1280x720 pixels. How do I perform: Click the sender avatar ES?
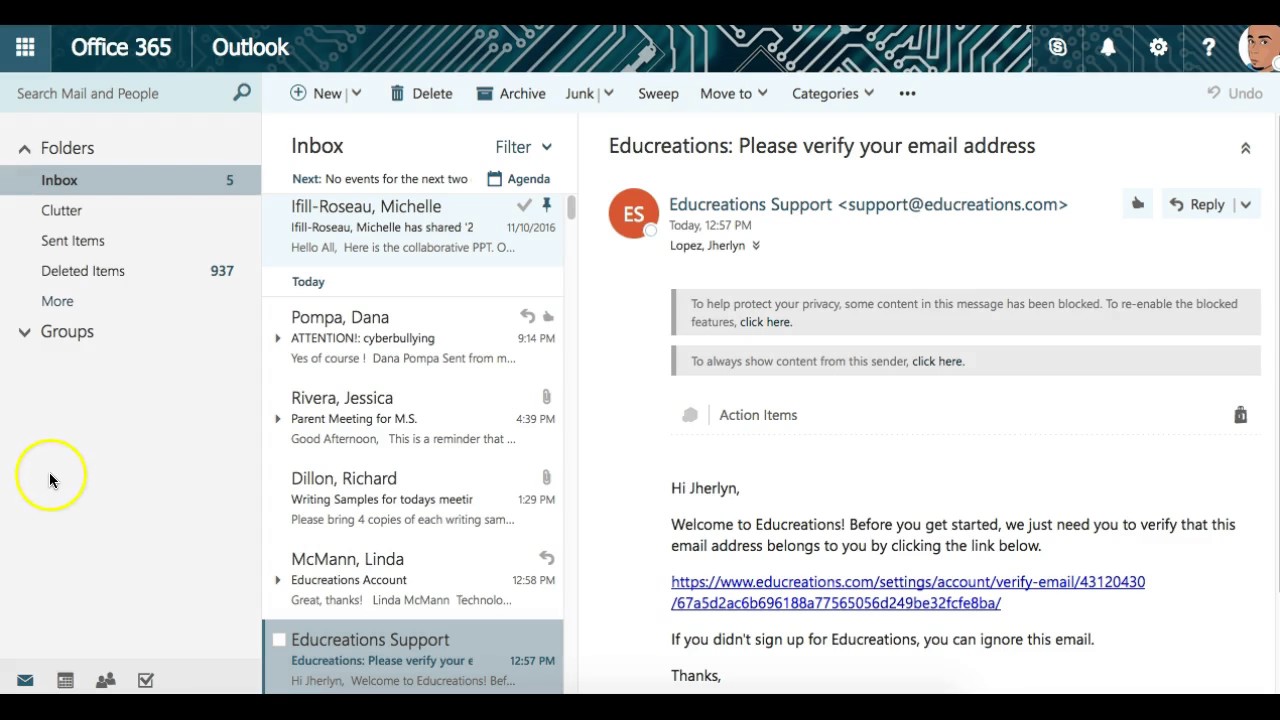(634, 213)
